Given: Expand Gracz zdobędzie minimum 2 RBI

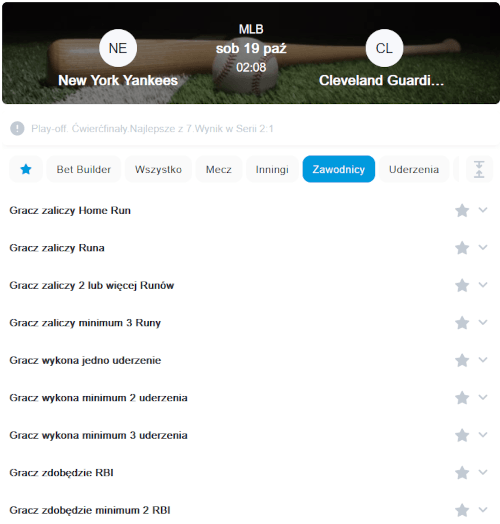Looking at the screenshot, I should (x=483, y=509).
